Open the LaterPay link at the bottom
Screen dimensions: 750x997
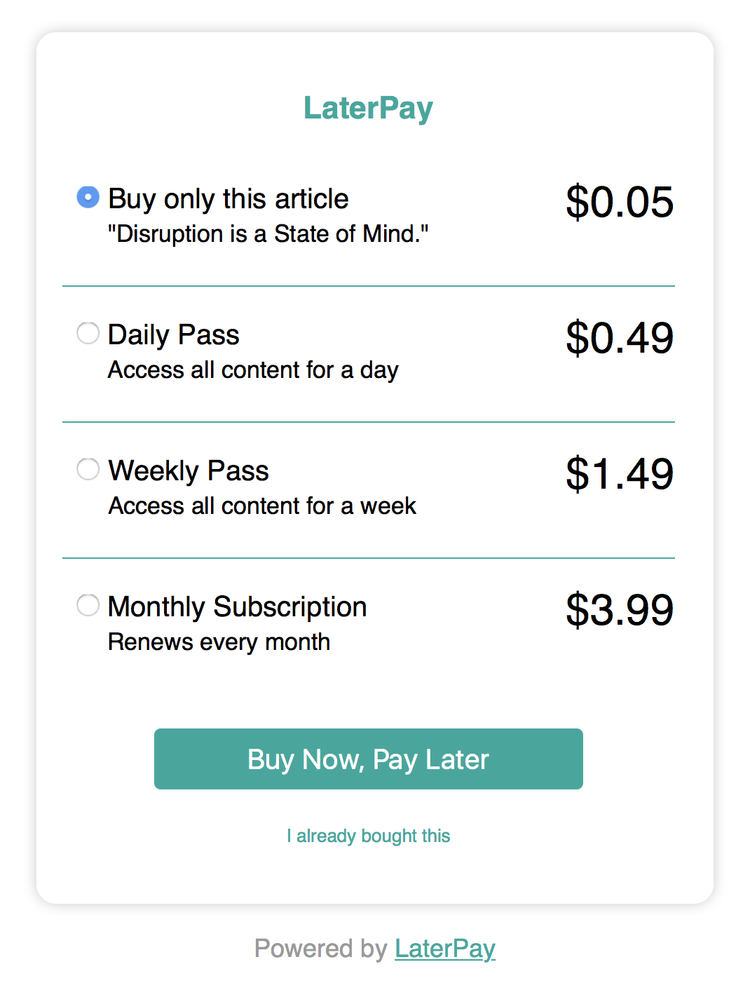(444, 948)
